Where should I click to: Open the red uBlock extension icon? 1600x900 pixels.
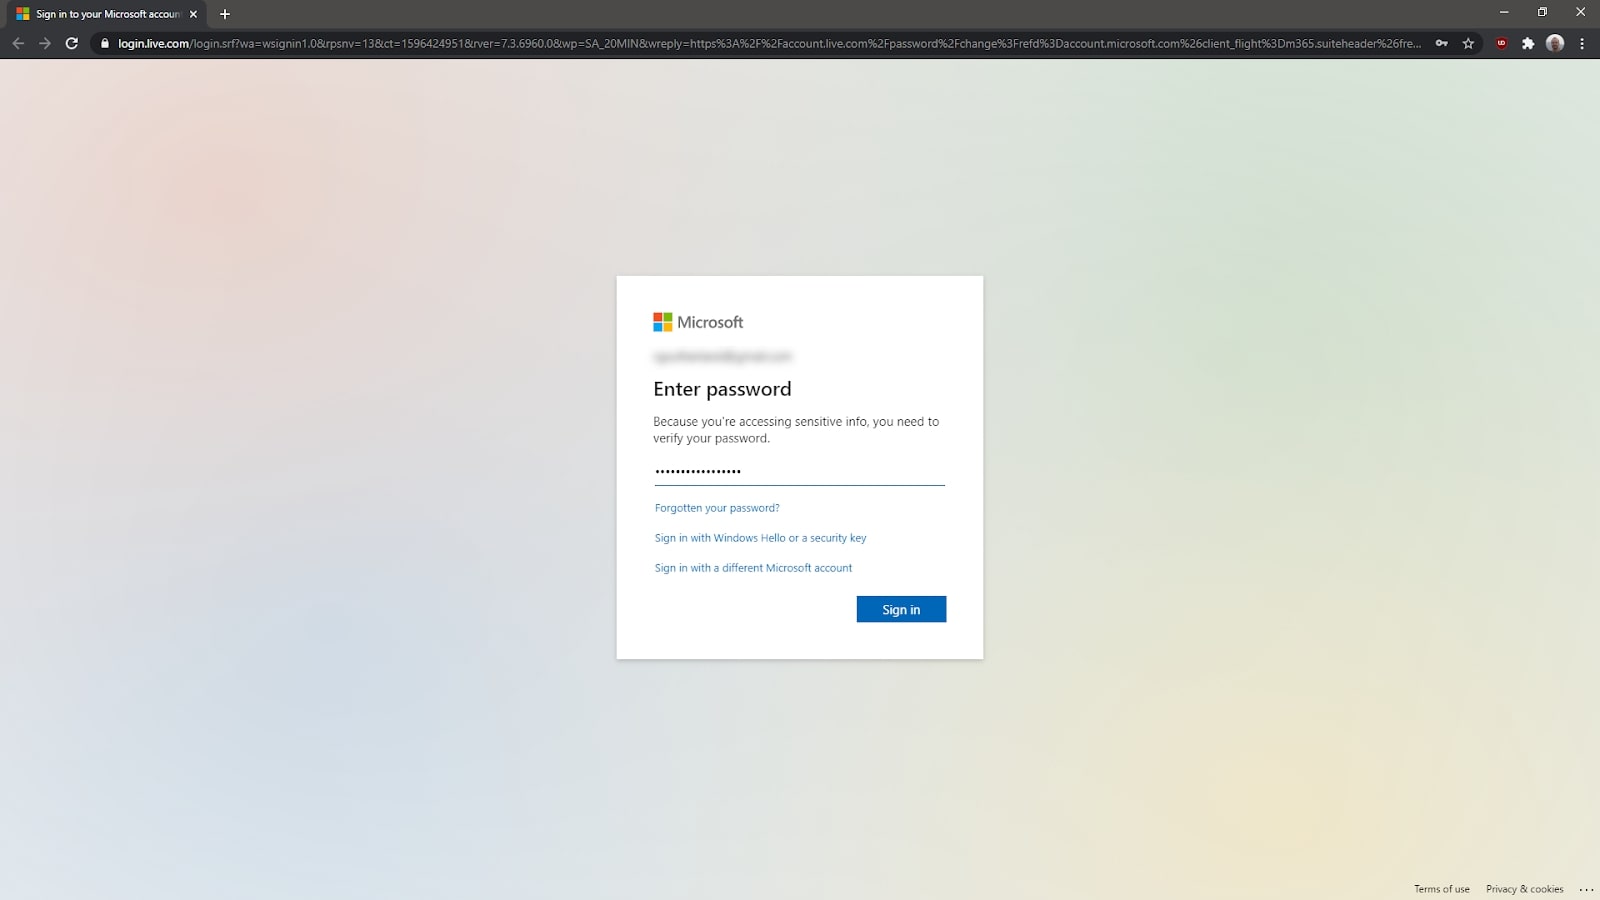(x=1501, y=43)
